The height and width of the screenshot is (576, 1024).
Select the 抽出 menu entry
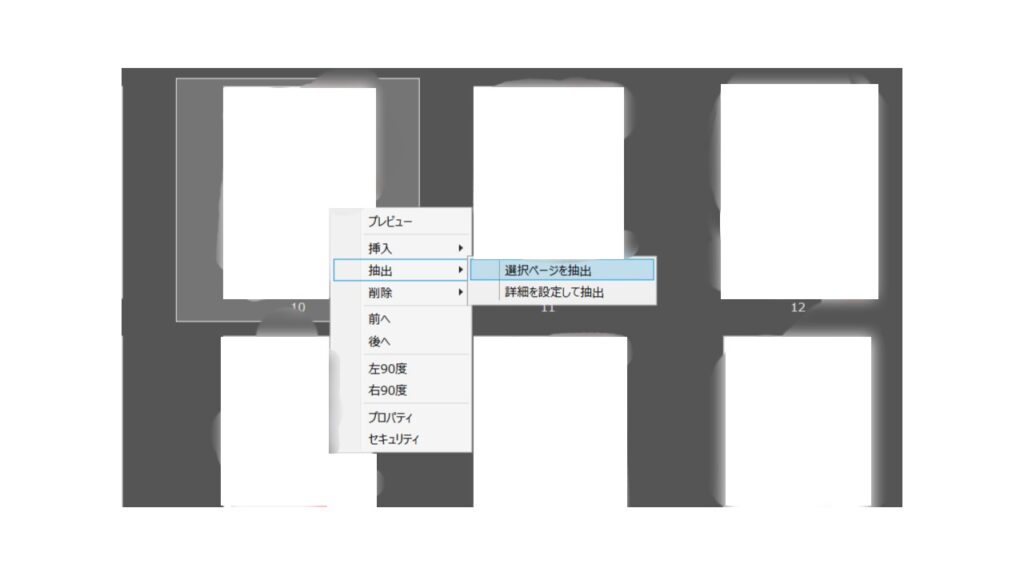(401, 270)
